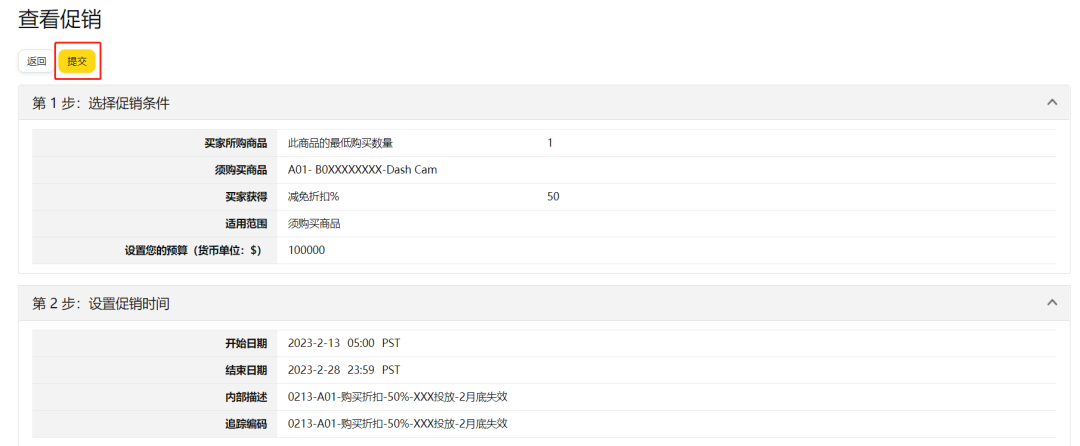Select the 内部描述 row's description text
Image resolution: width=1080 pixels, height=446 pixels.
(397, 397)
